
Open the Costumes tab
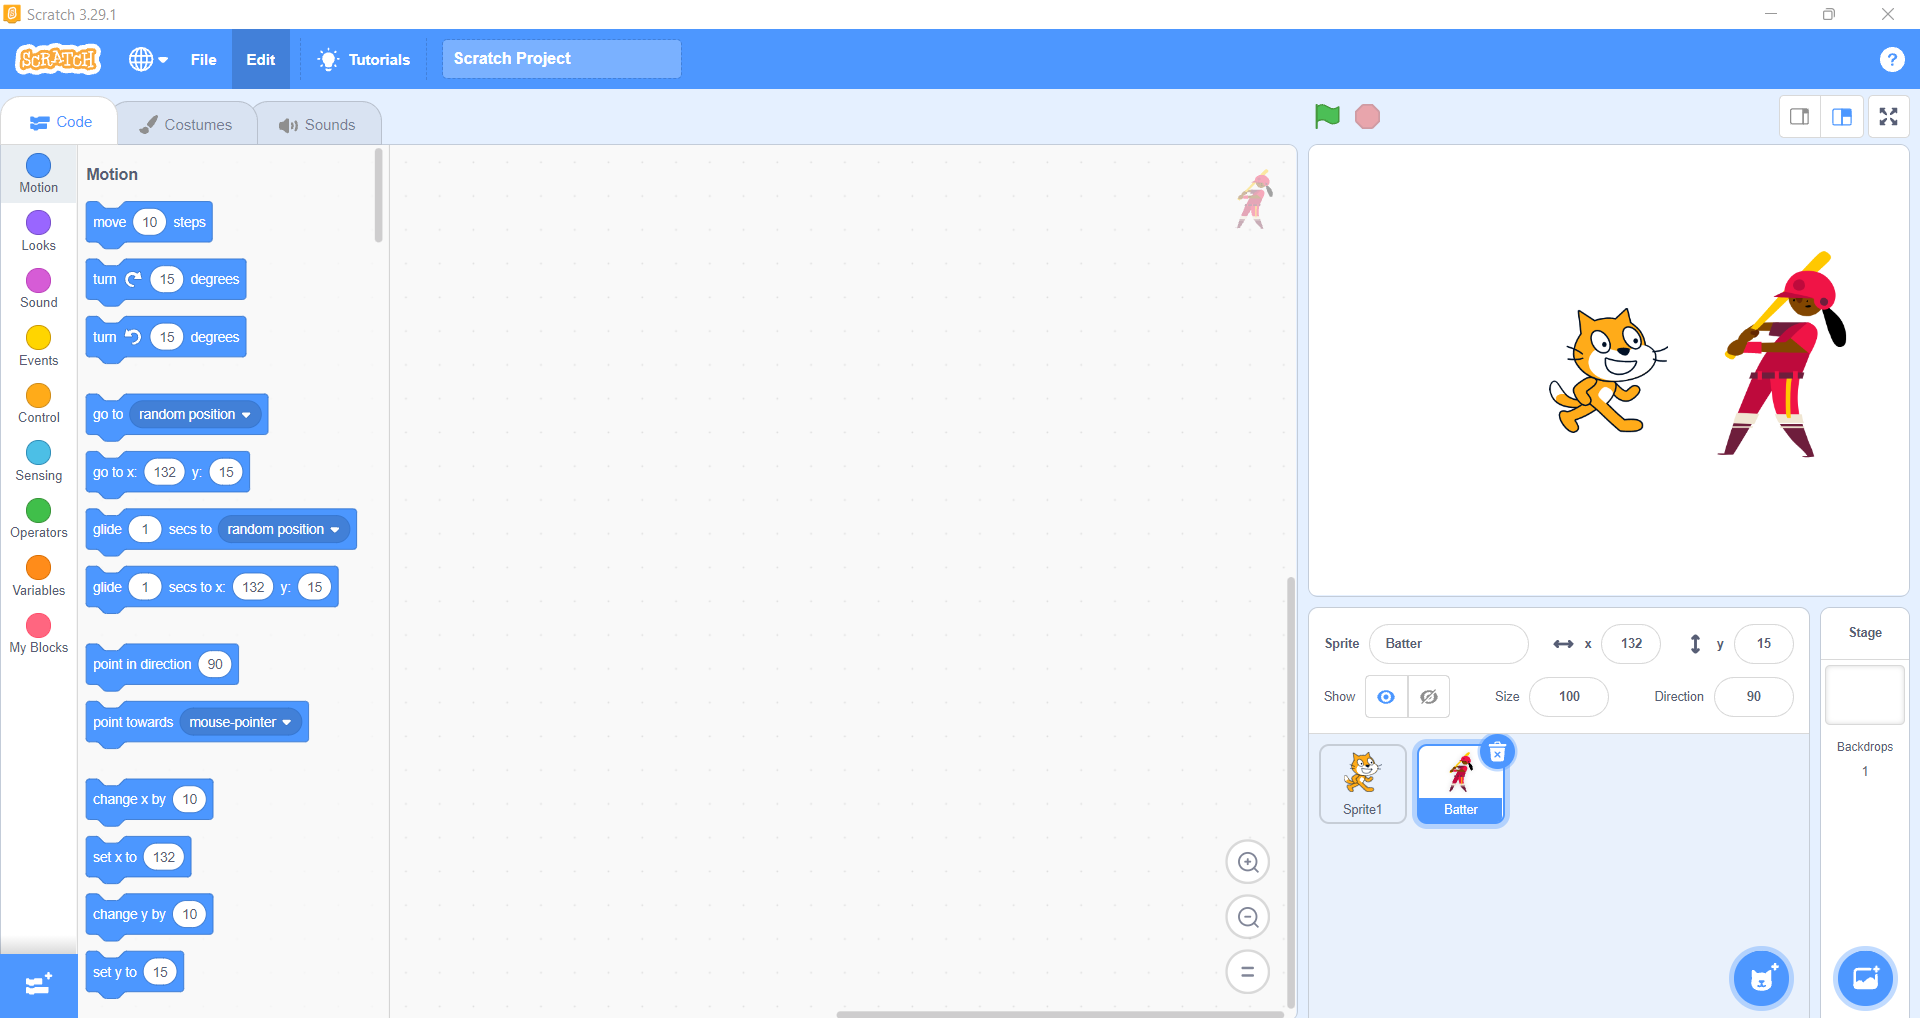click(186, 124)
